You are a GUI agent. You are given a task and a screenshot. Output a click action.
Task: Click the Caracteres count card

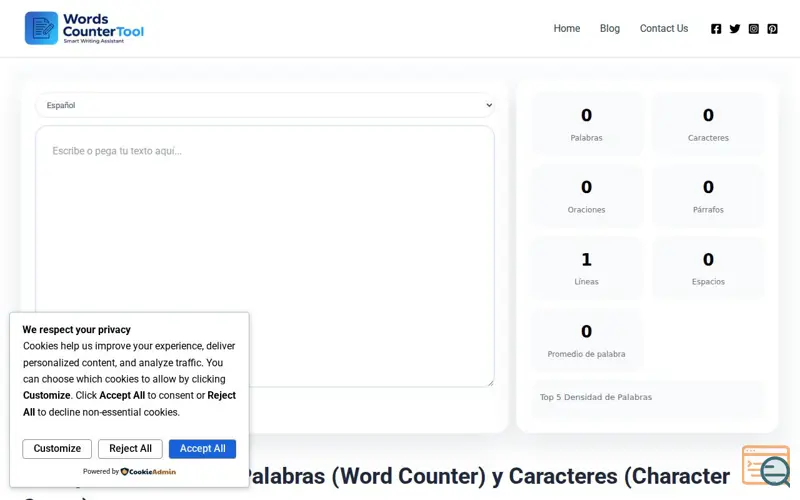coord(708,124)
